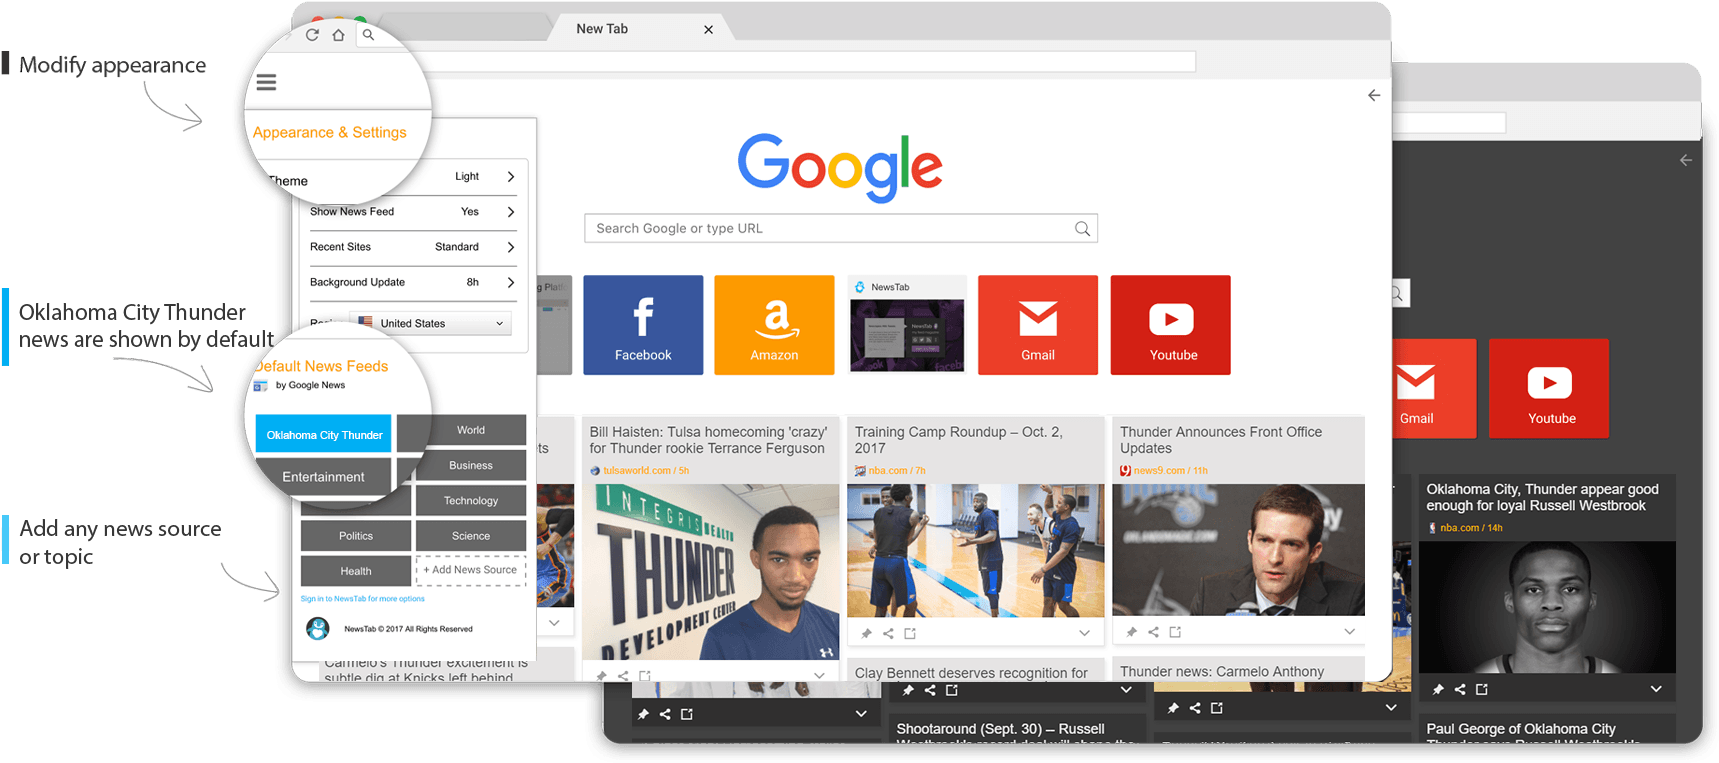
Task: Pin the Westbrook article in the dark window
Action: (x=1438, y=689)
